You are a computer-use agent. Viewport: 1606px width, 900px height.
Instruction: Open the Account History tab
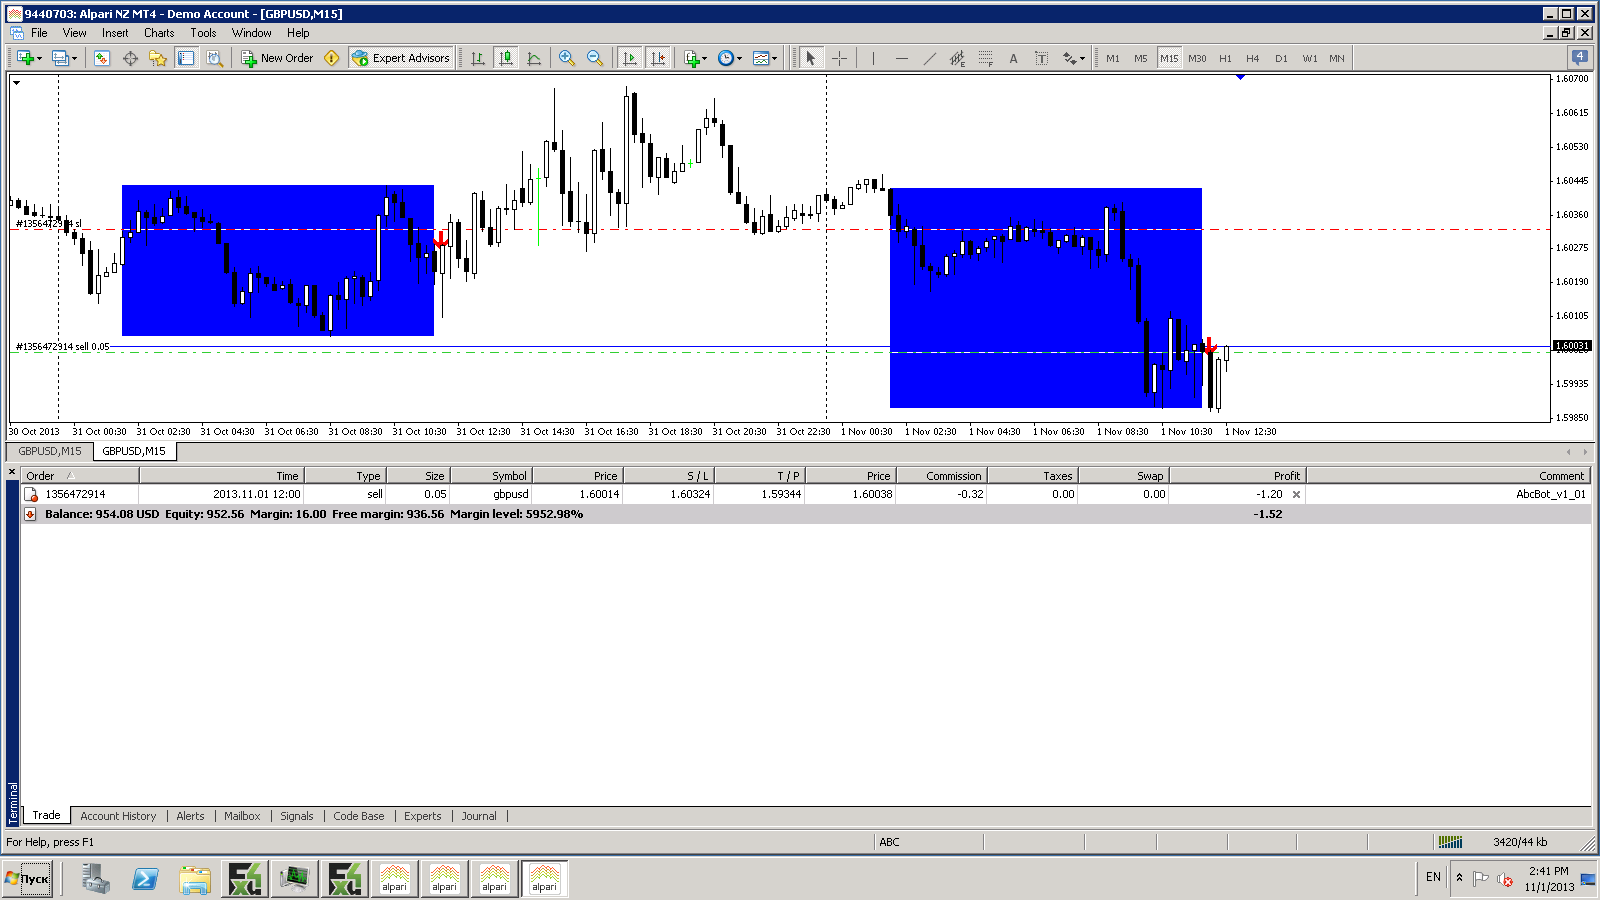tap(118, 816)
